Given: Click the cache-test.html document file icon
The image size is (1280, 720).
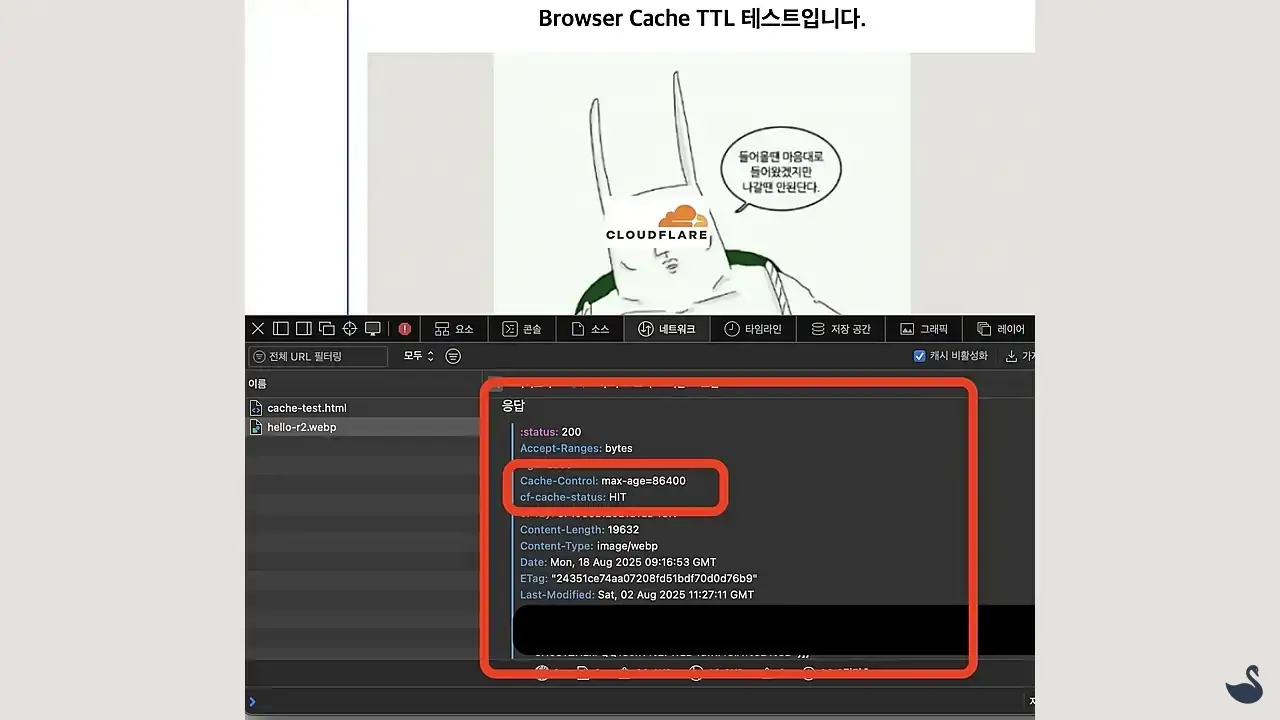Looking at the screenshot, I should [256, 408].
